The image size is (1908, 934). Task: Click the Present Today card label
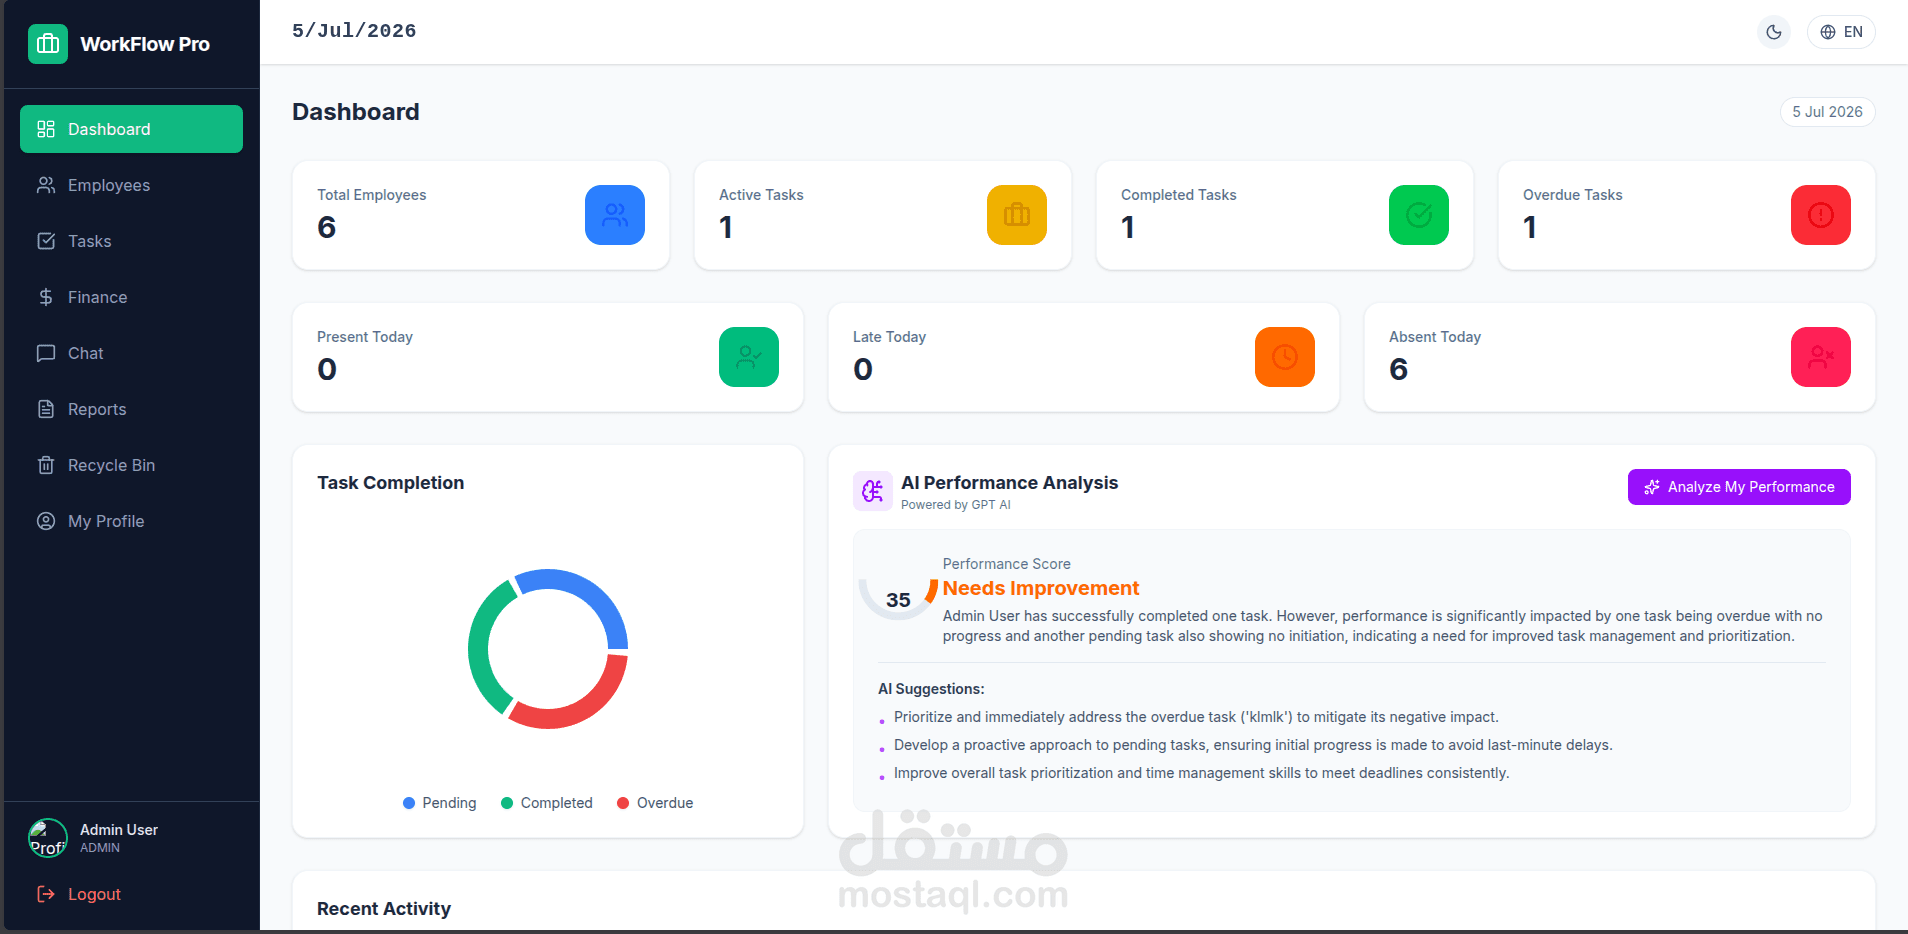[x=365, y=337]
